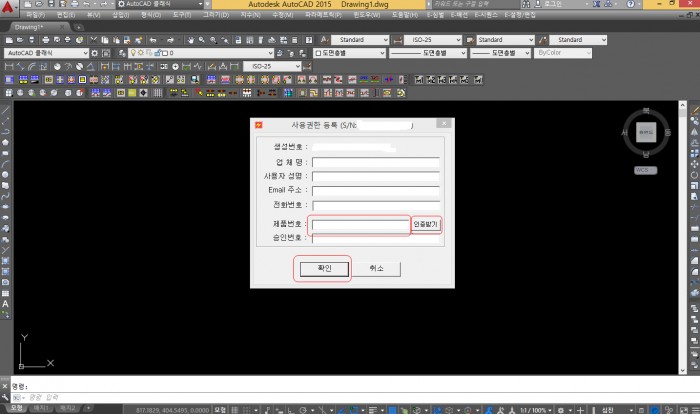Click the 확인 button in registration dialog
Screen dimensions: 700x414
pyautogui.click(x=324, y=268)
